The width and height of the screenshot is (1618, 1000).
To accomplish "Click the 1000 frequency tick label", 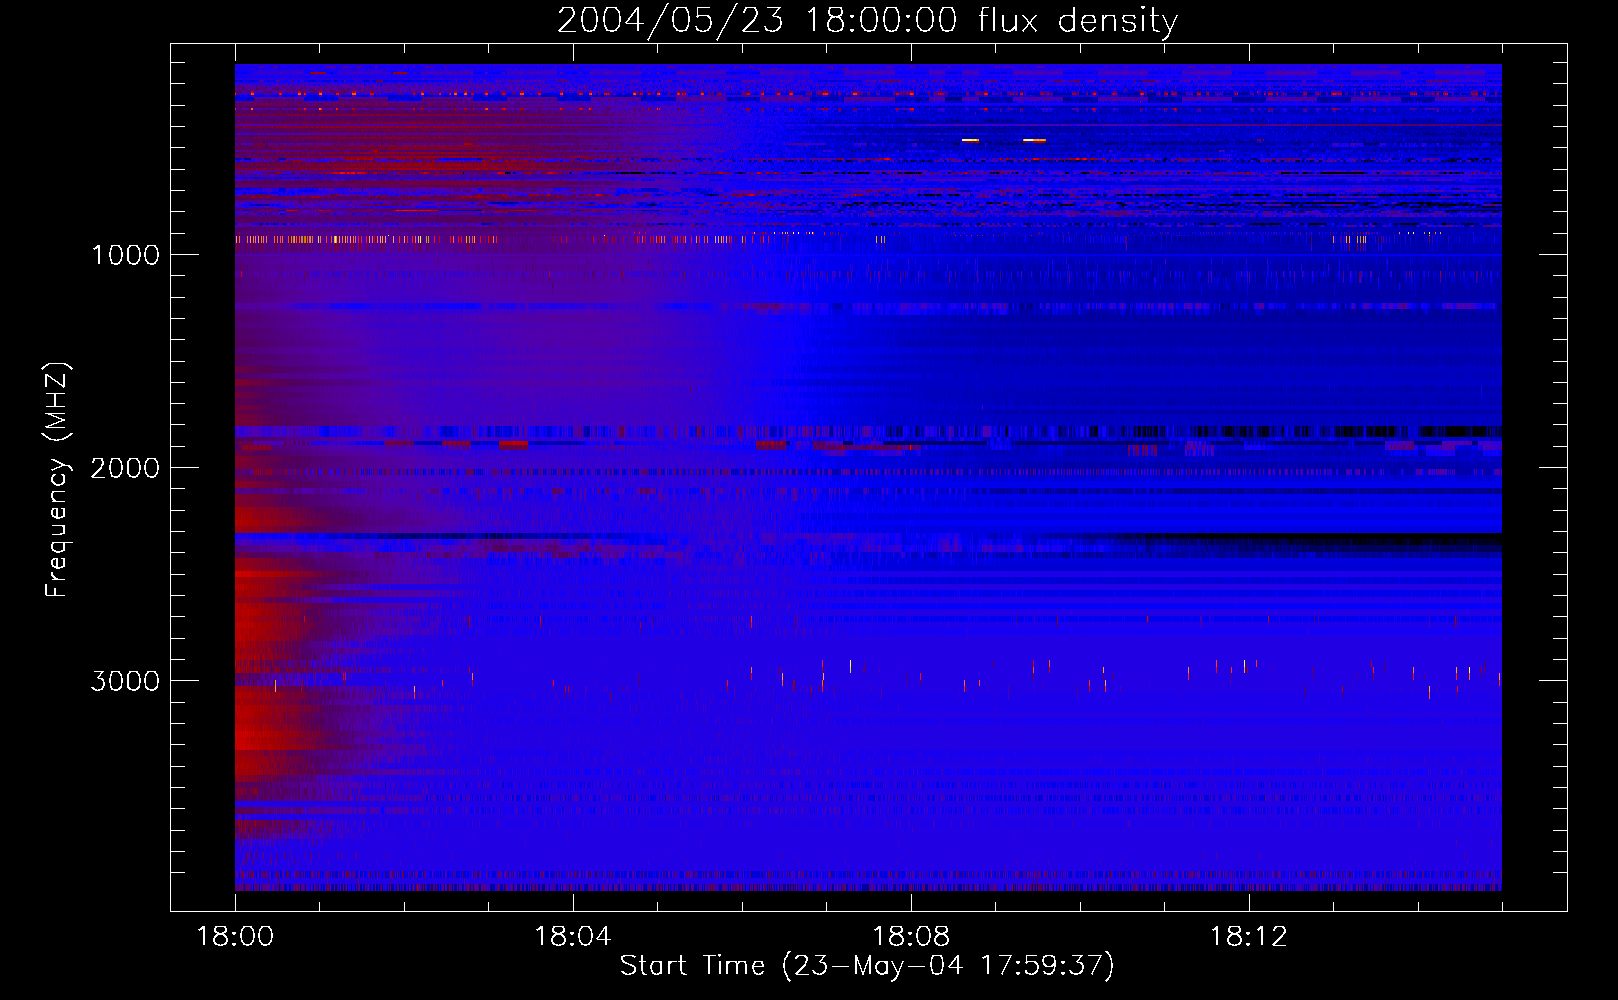I will pos(126,255).
